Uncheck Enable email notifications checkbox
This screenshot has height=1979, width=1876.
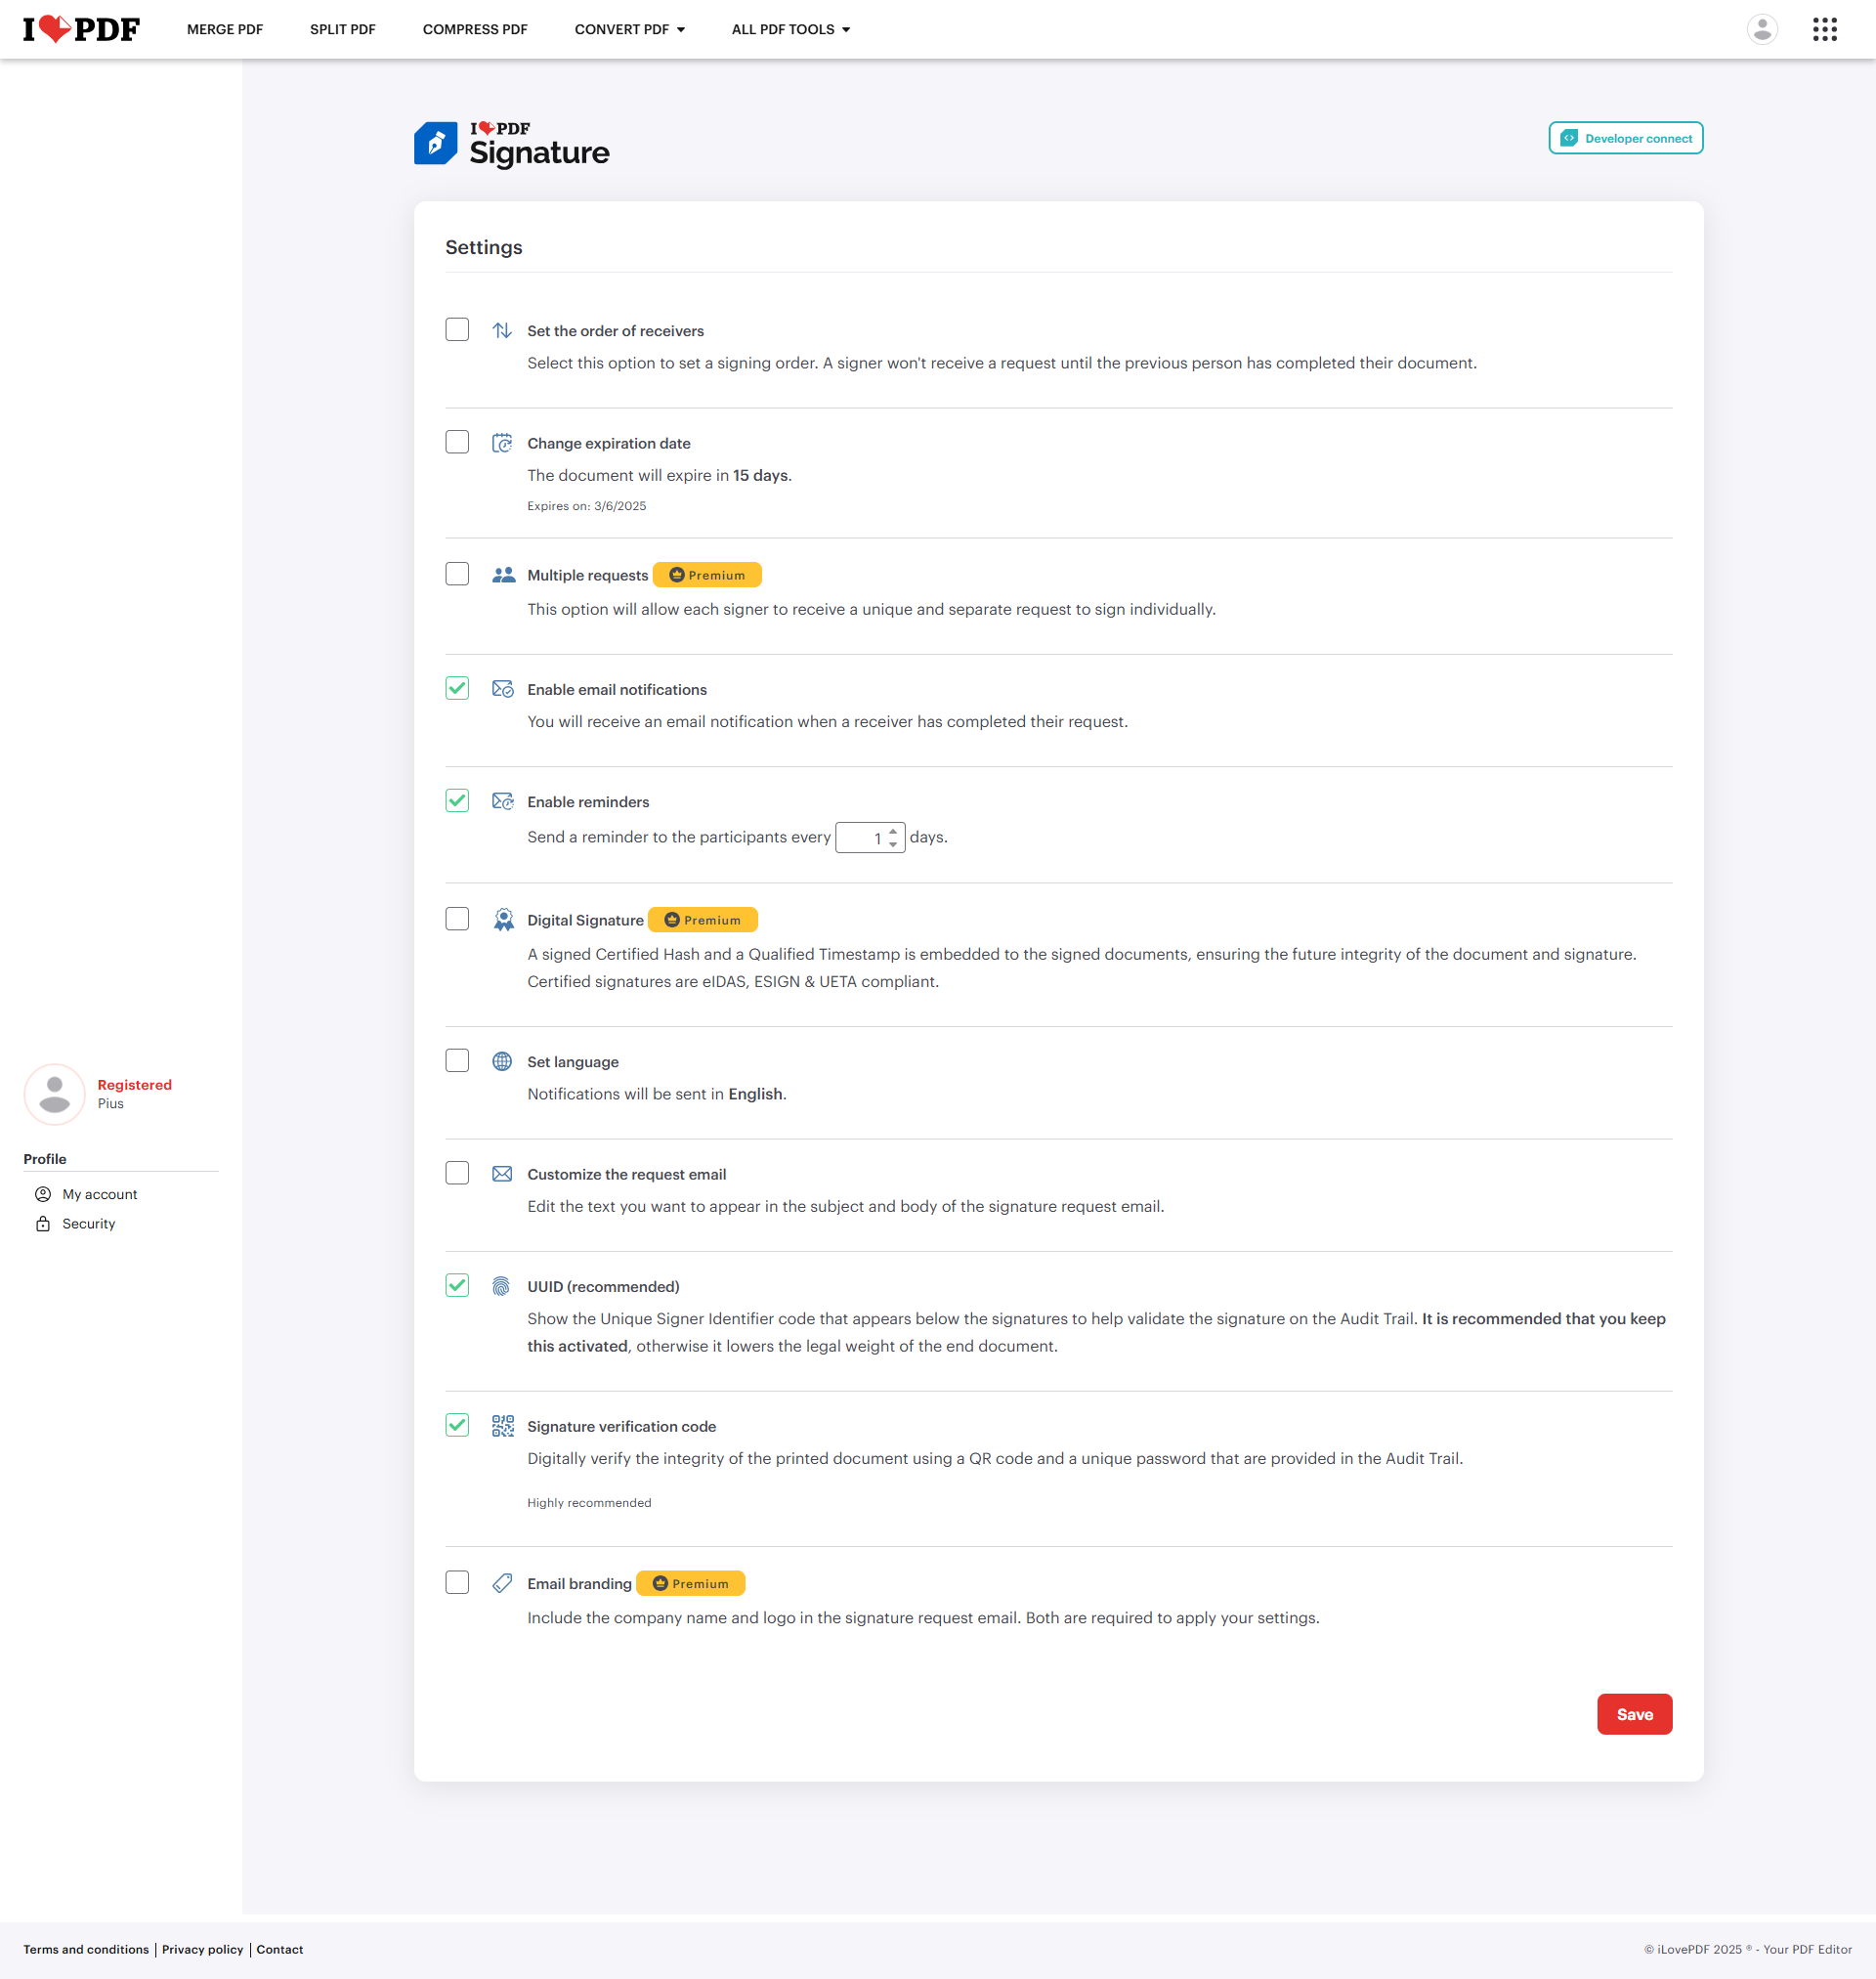click(457, 688)
